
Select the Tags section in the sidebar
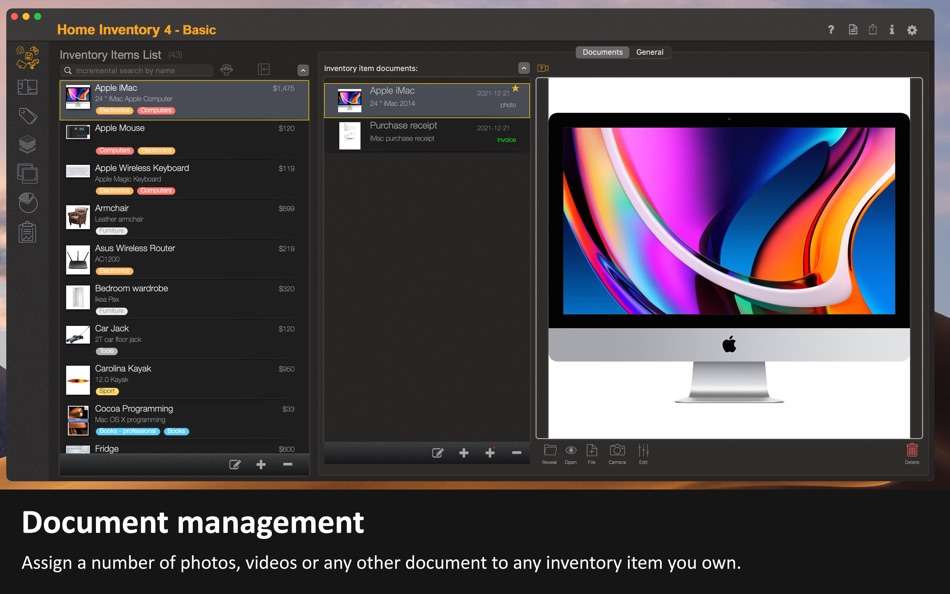(28, 115)
